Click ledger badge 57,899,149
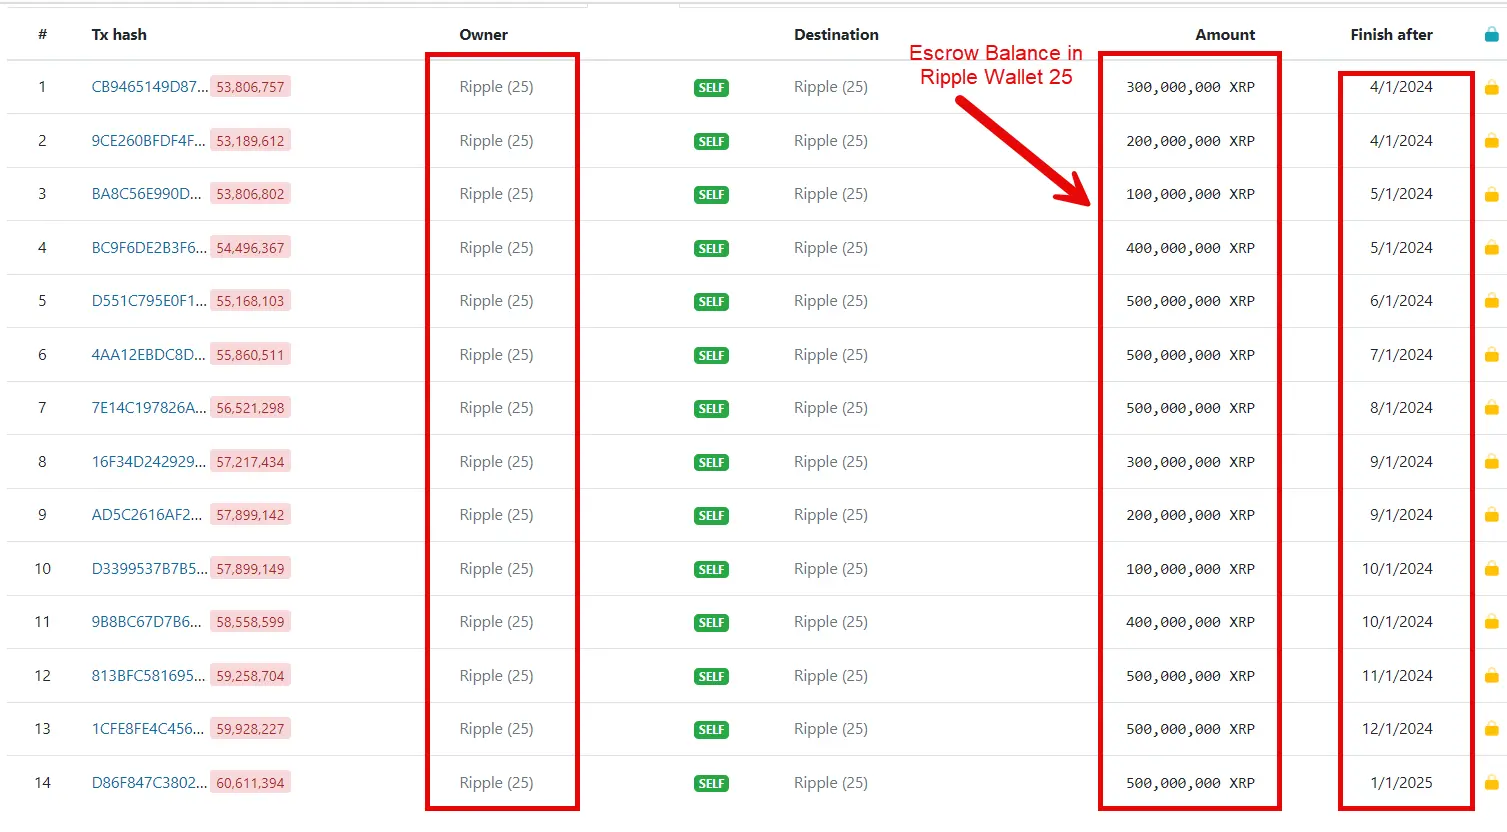Image resolution: width=1507 pixels, height=832 pixels. [250, 569]
